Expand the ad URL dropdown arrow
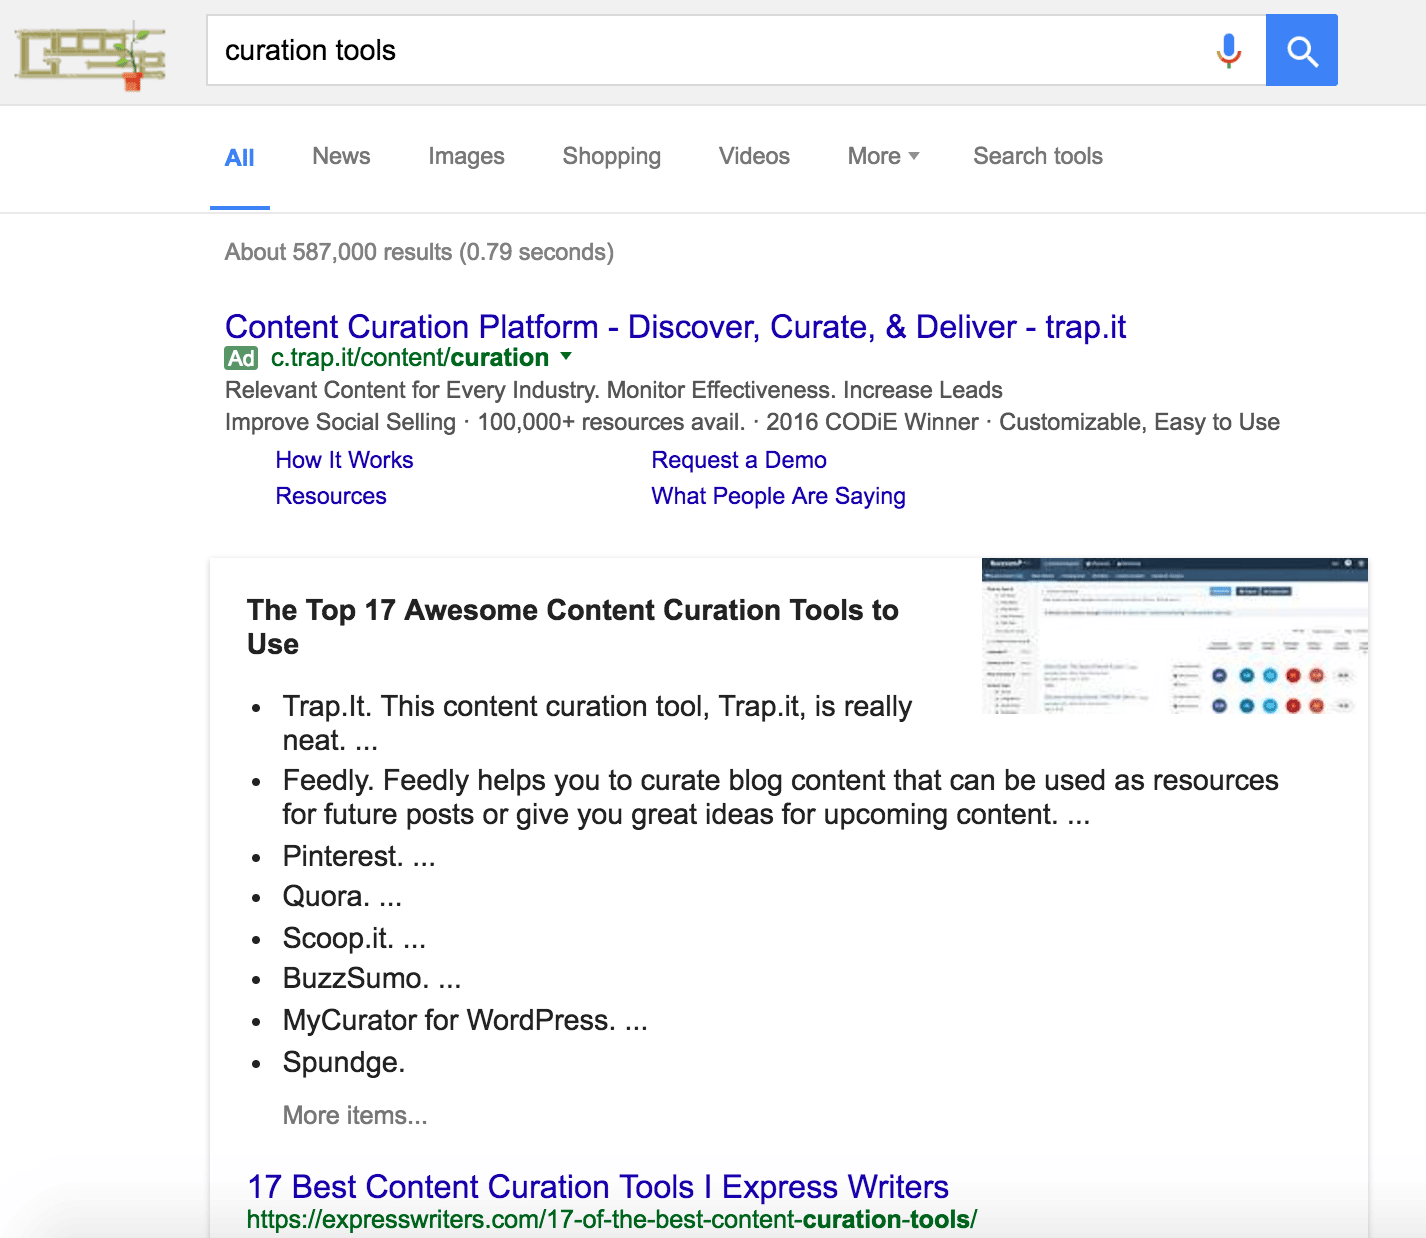Image resolution: width=1426 pixels, height=1238 pixels. (x=566, y=356)
